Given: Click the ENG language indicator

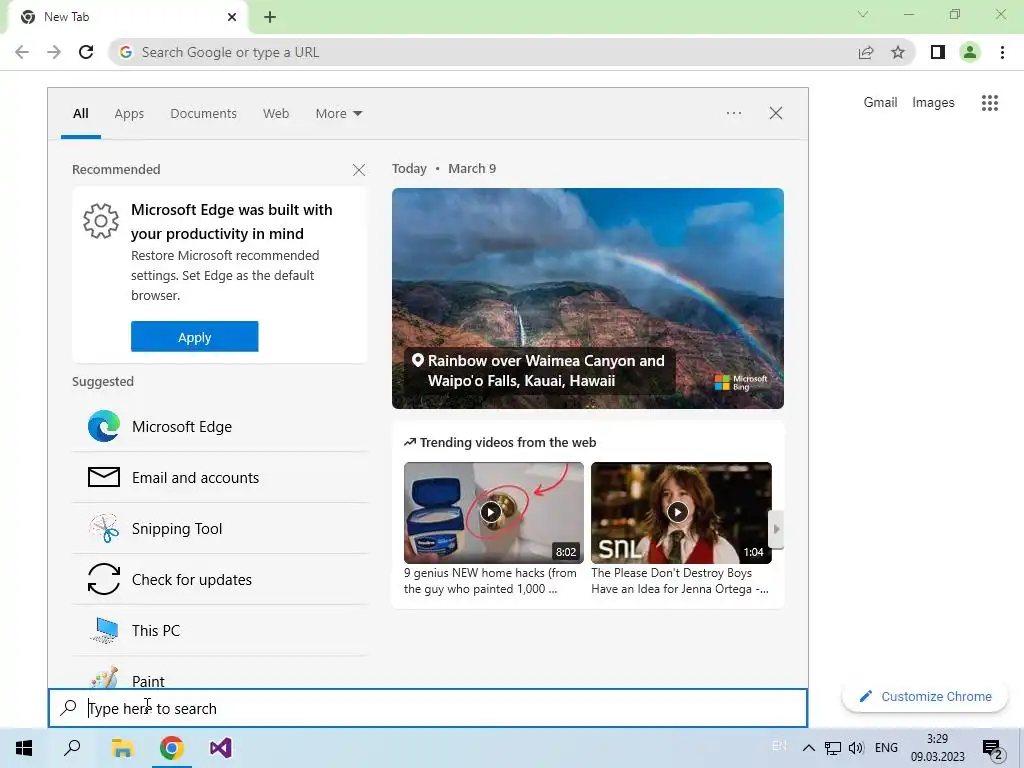Looking at the screenshot, I should pyautogui.click(x=886, y=748).
